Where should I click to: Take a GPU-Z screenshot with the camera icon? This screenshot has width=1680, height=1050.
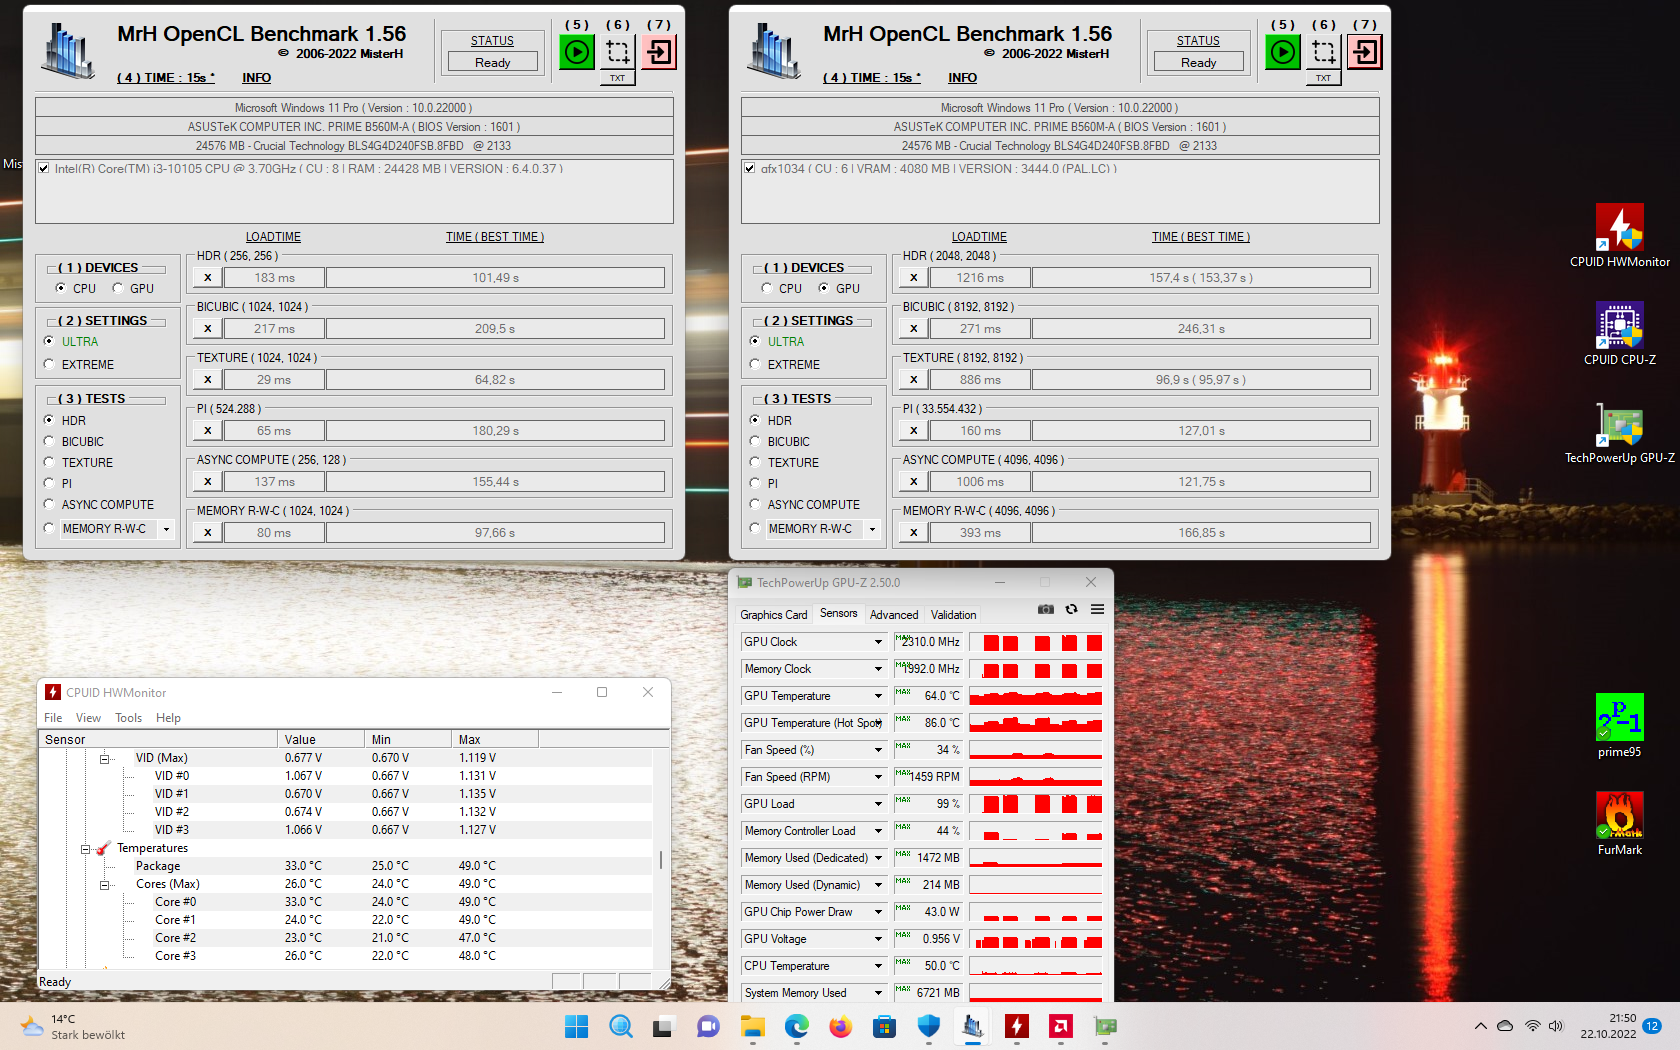(x=1046, y=609)
